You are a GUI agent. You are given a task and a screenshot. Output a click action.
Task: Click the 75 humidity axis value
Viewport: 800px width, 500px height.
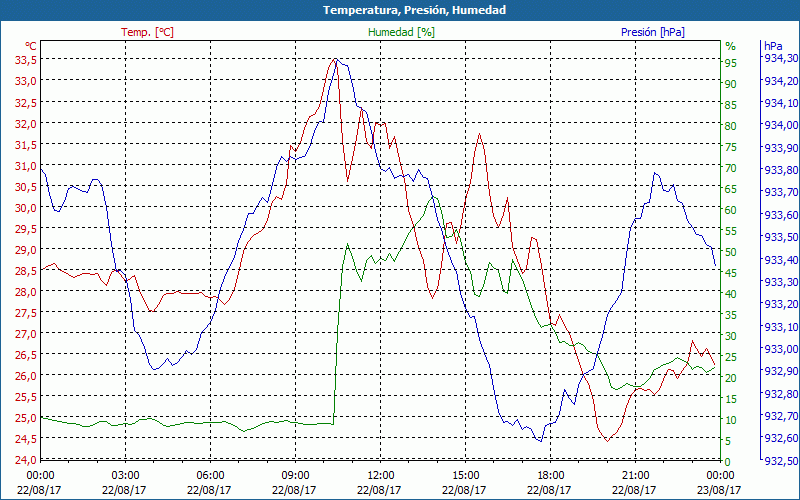[x=731, y=147]
